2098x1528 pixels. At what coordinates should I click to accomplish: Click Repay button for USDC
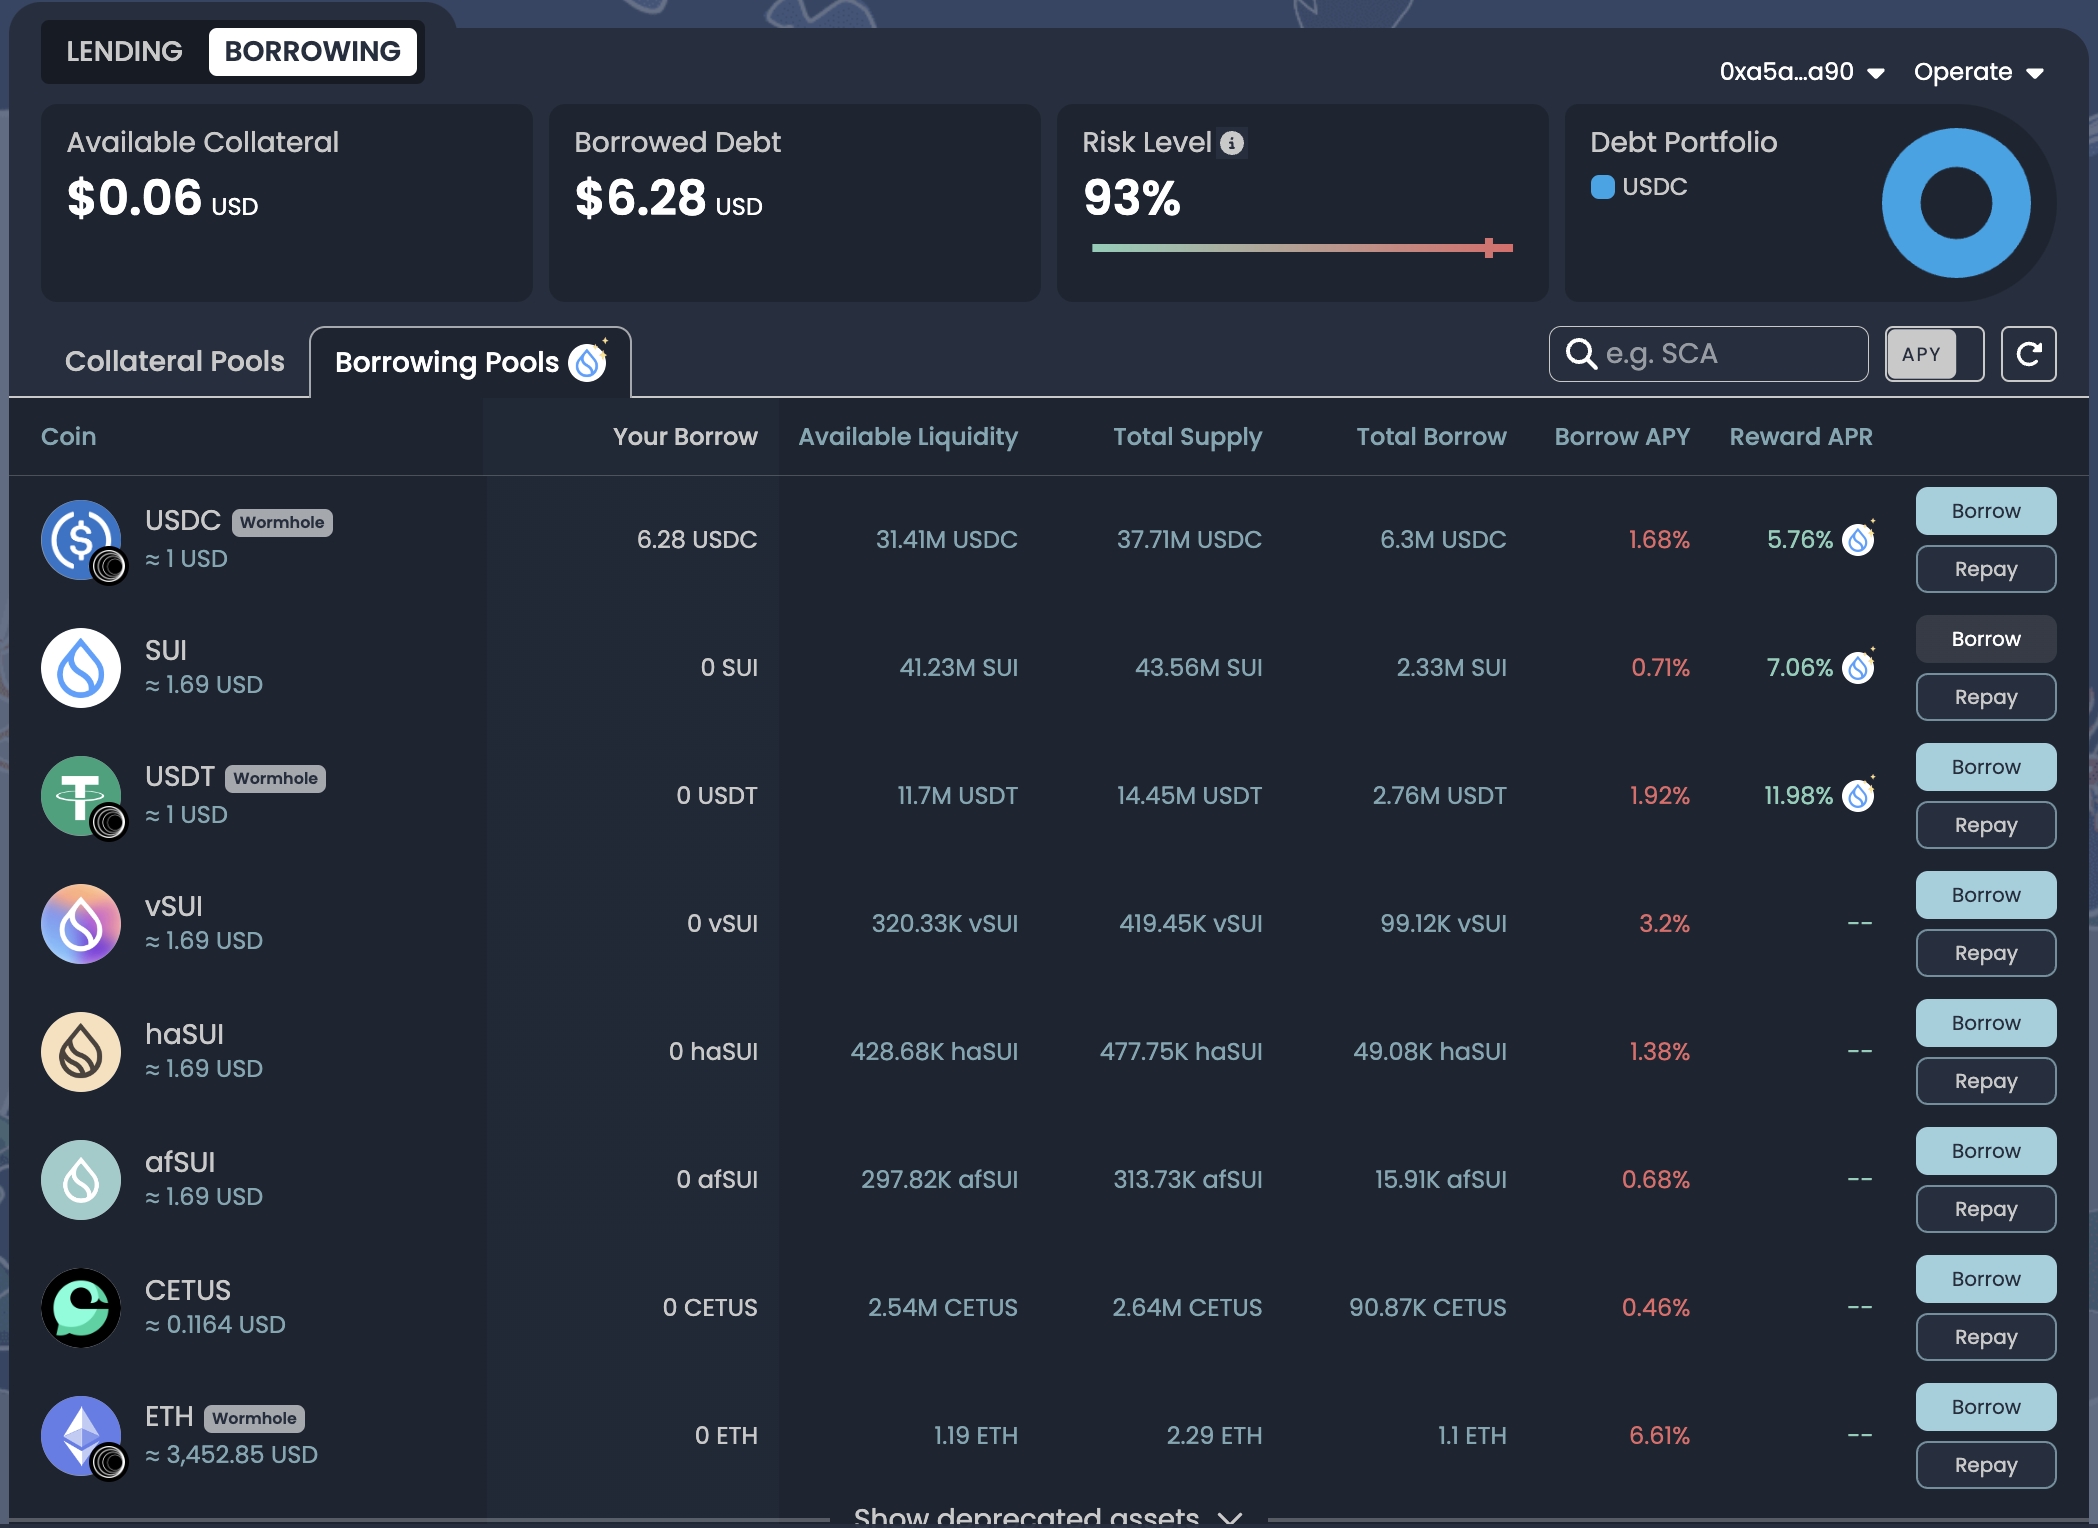click(1985, 569)
